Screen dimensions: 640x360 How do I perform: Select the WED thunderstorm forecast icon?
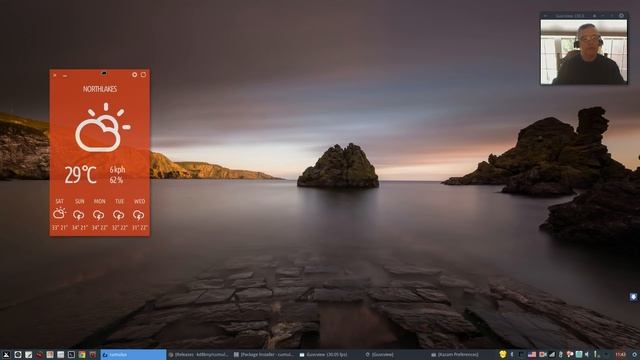138,215
